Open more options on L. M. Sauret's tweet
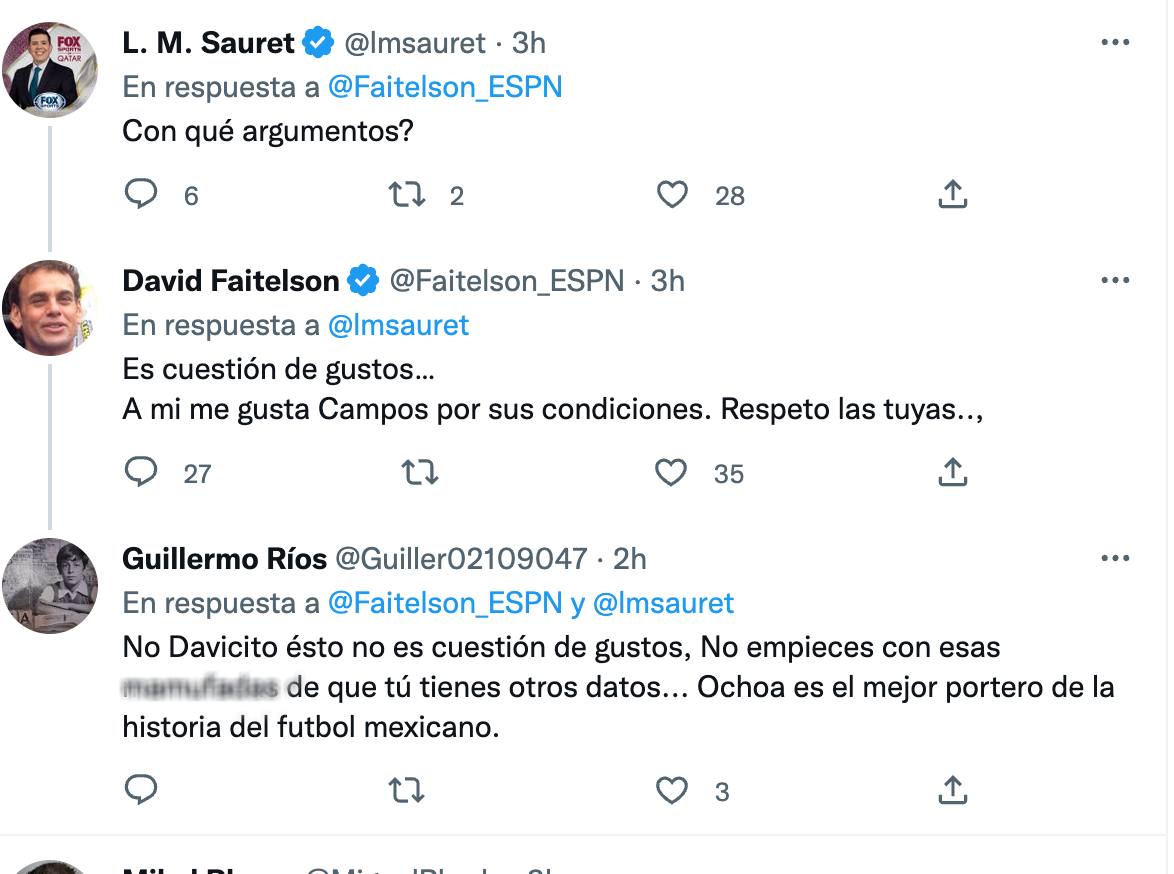 (1115, 43)
